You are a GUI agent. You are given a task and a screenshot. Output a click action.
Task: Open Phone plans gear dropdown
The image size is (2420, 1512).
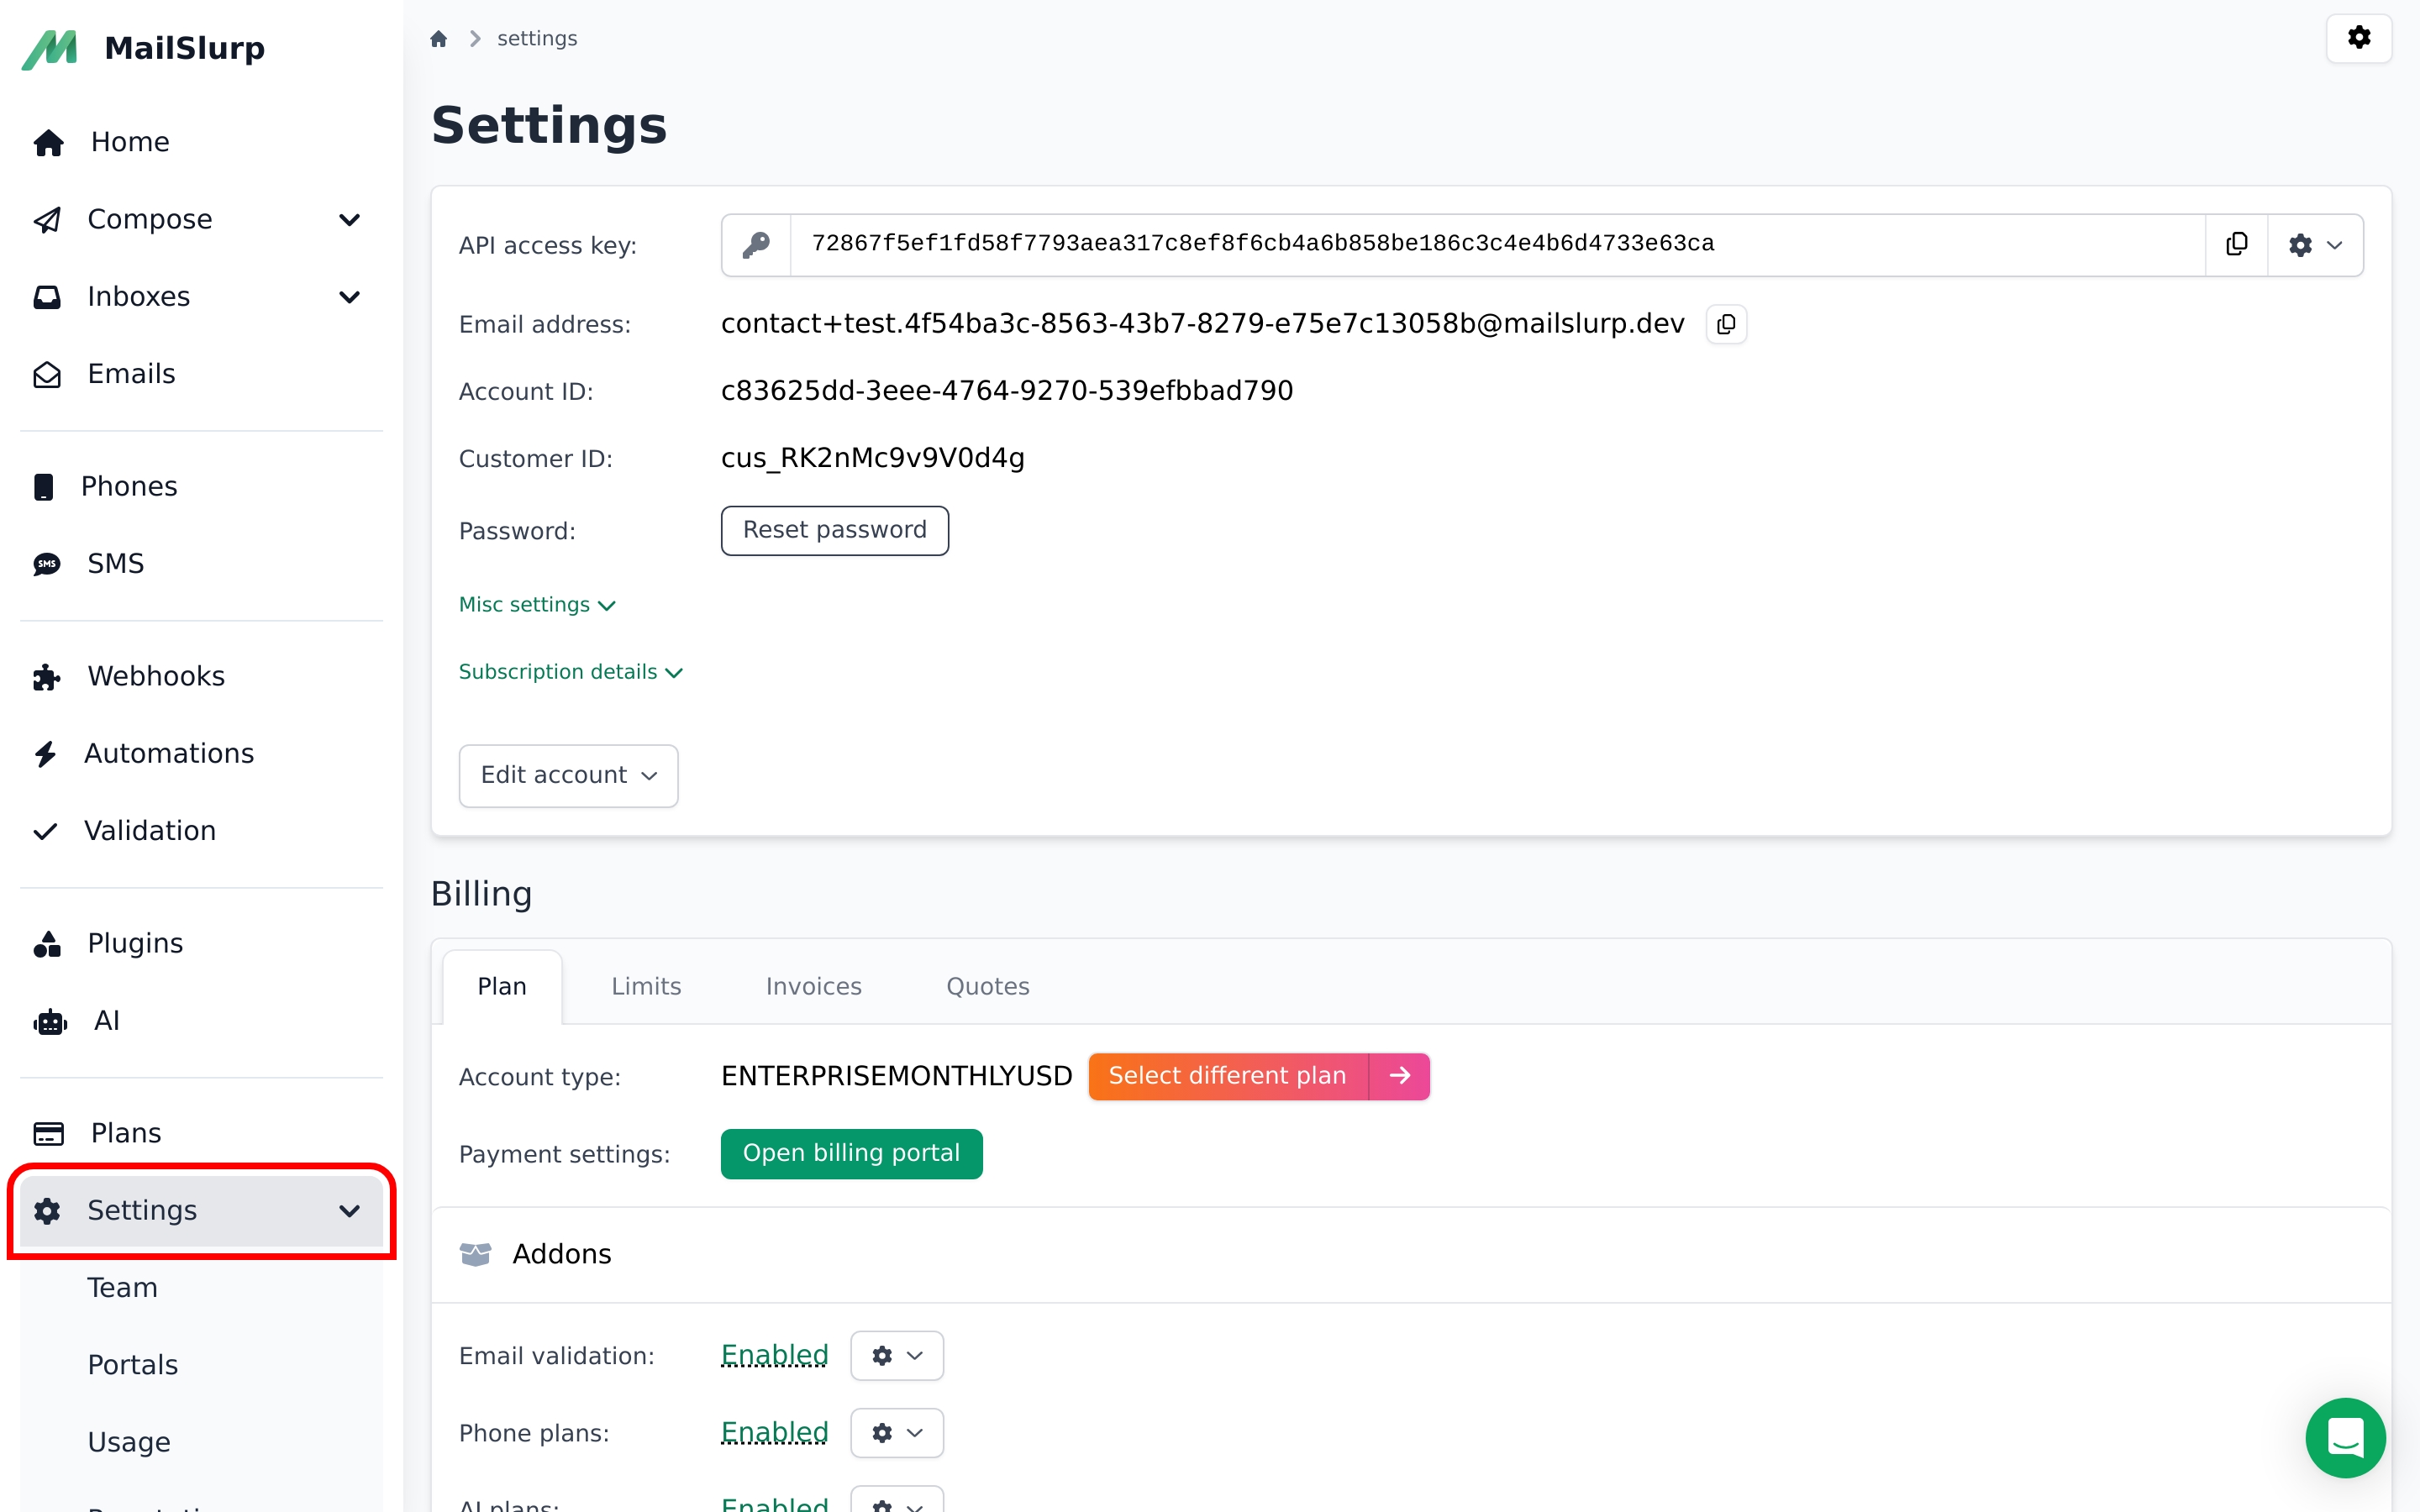[x=897, y=1433]
